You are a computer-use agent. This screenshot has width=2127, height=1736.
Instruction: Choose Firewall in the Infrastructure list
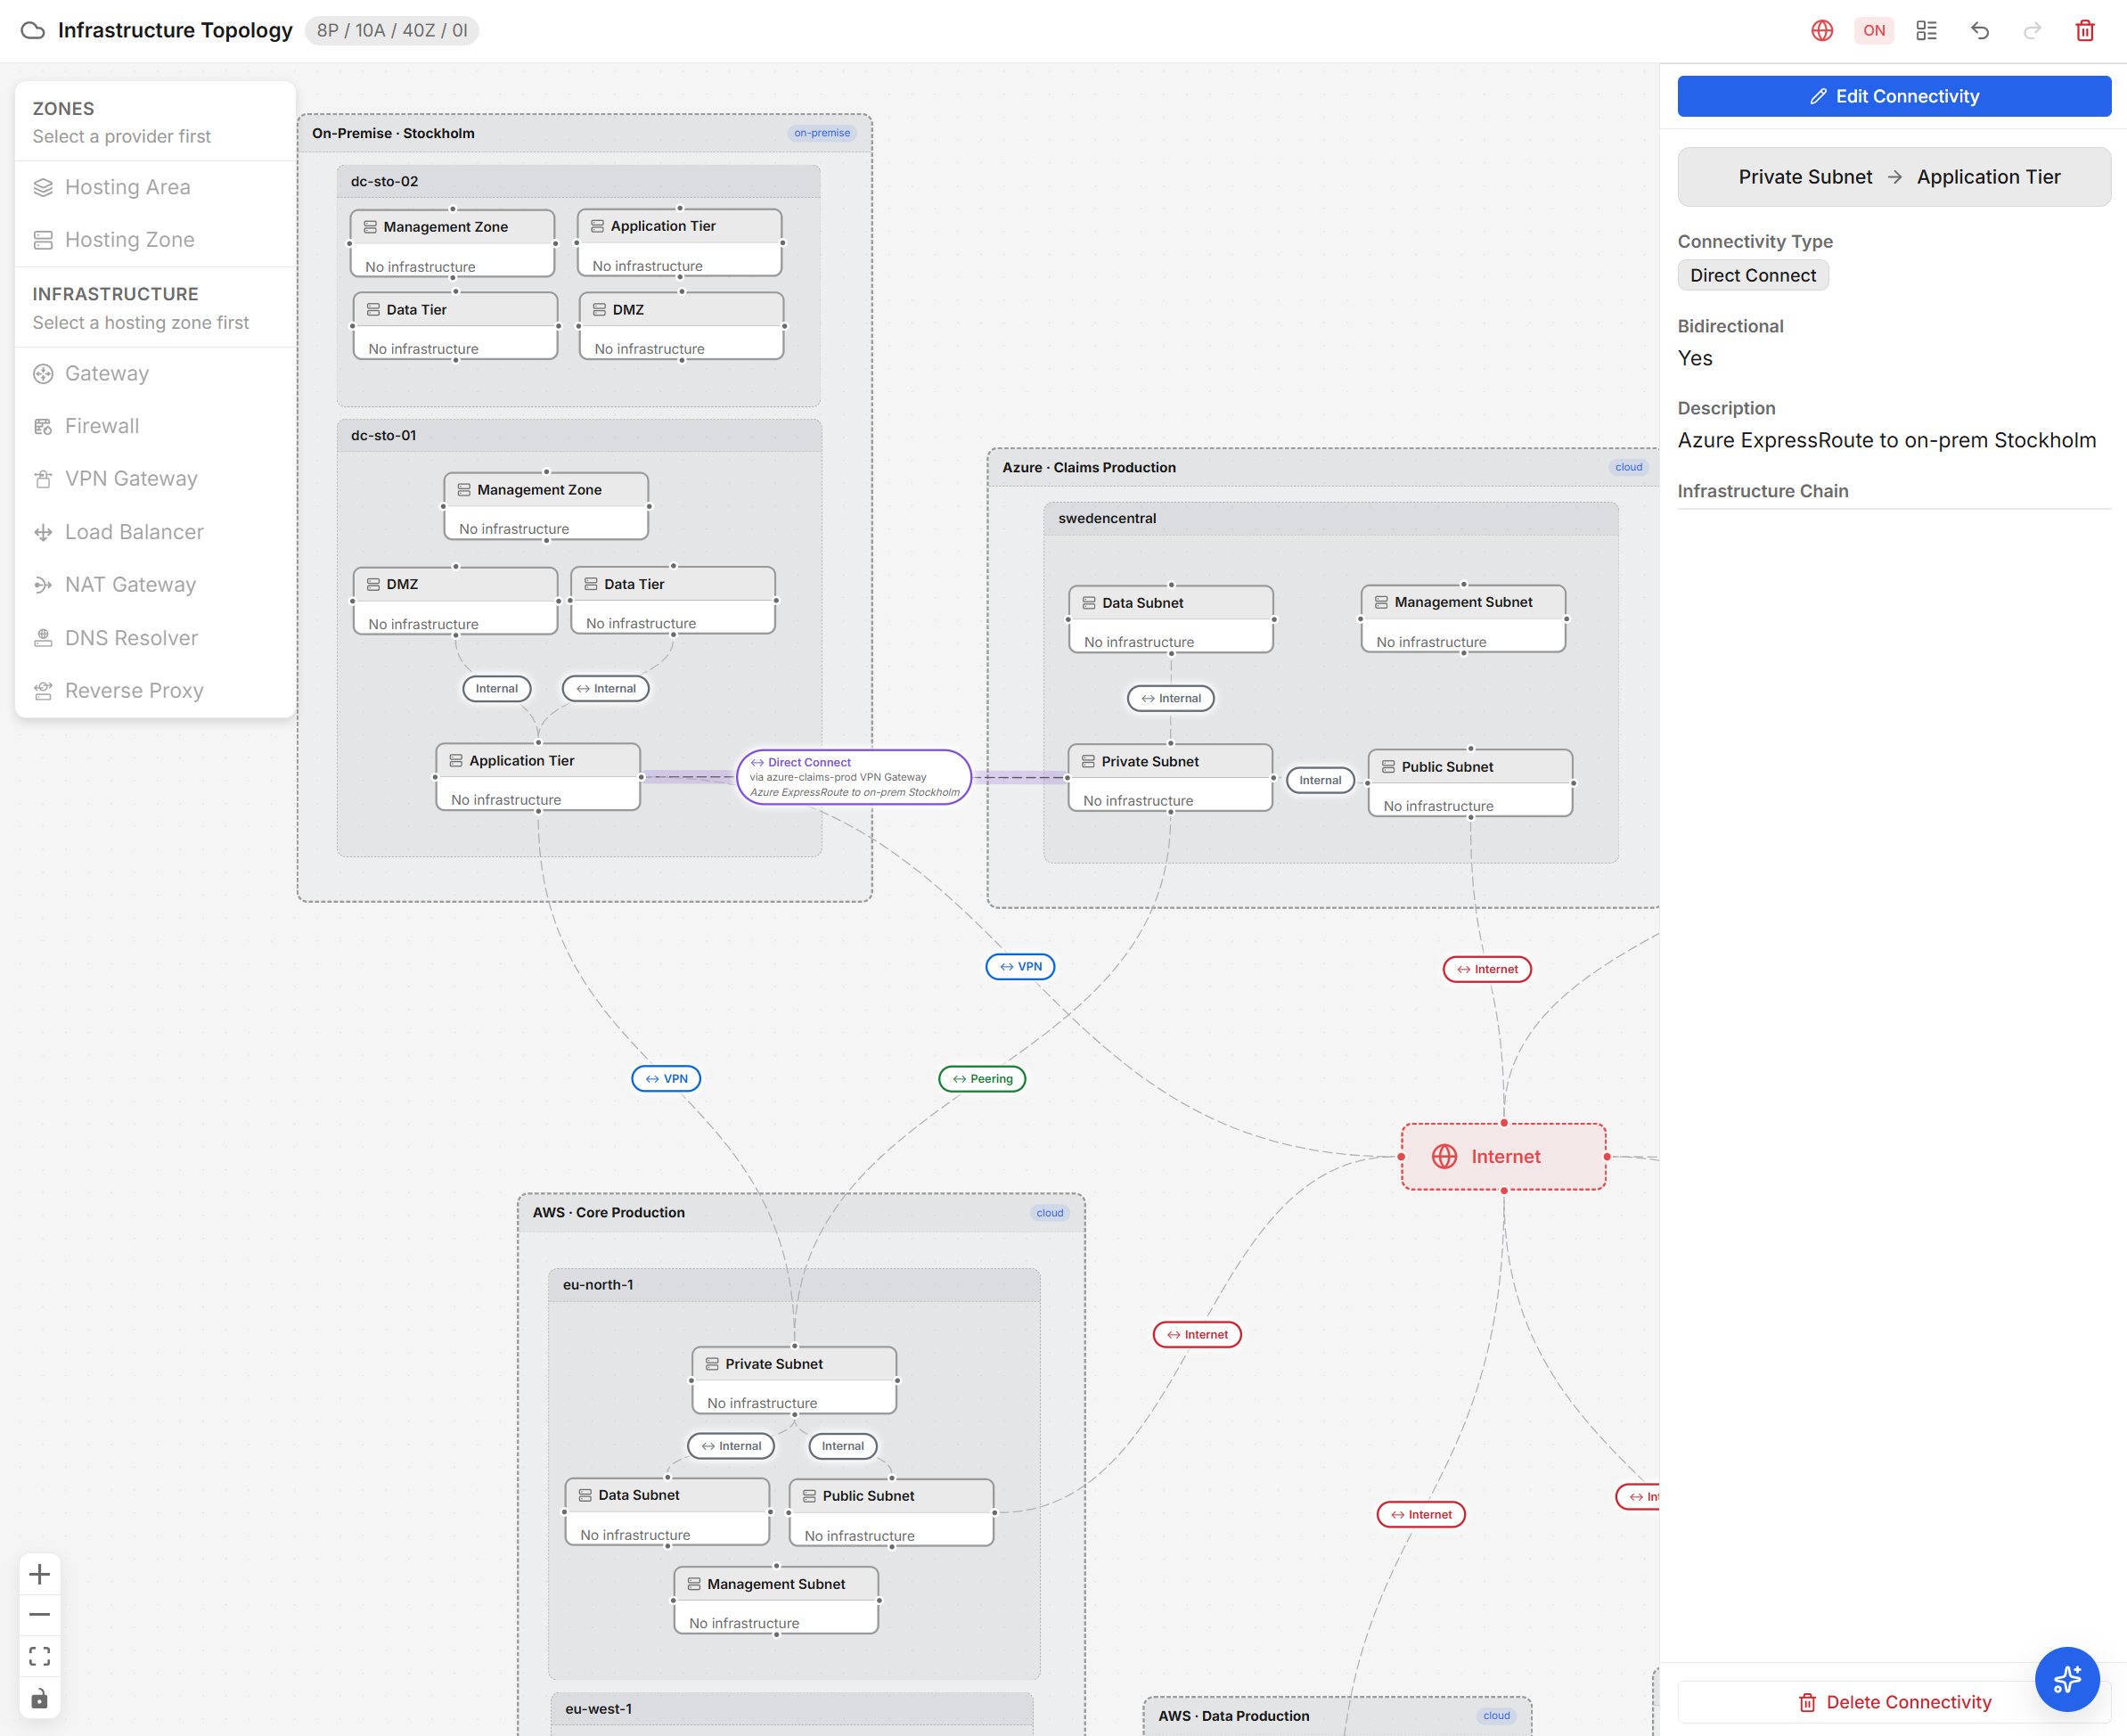[155, 426]
